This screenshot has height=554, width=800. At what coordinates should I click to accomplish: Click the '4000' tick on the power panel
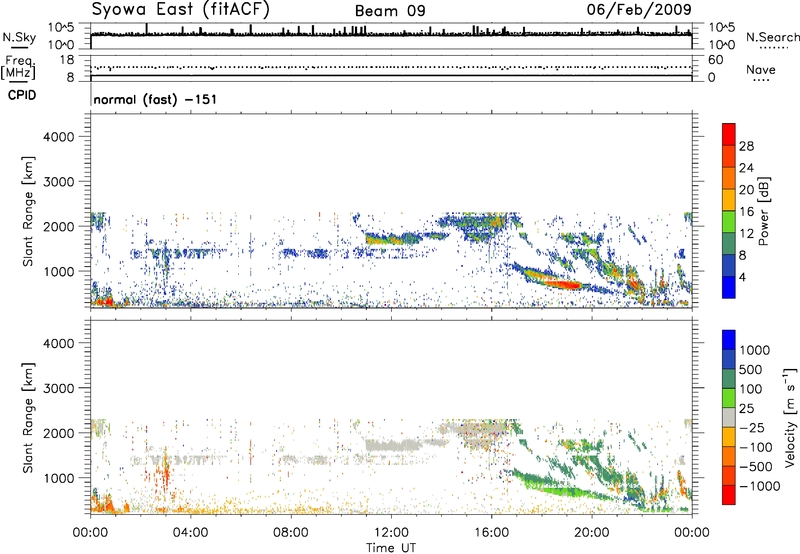pos(58,137)
